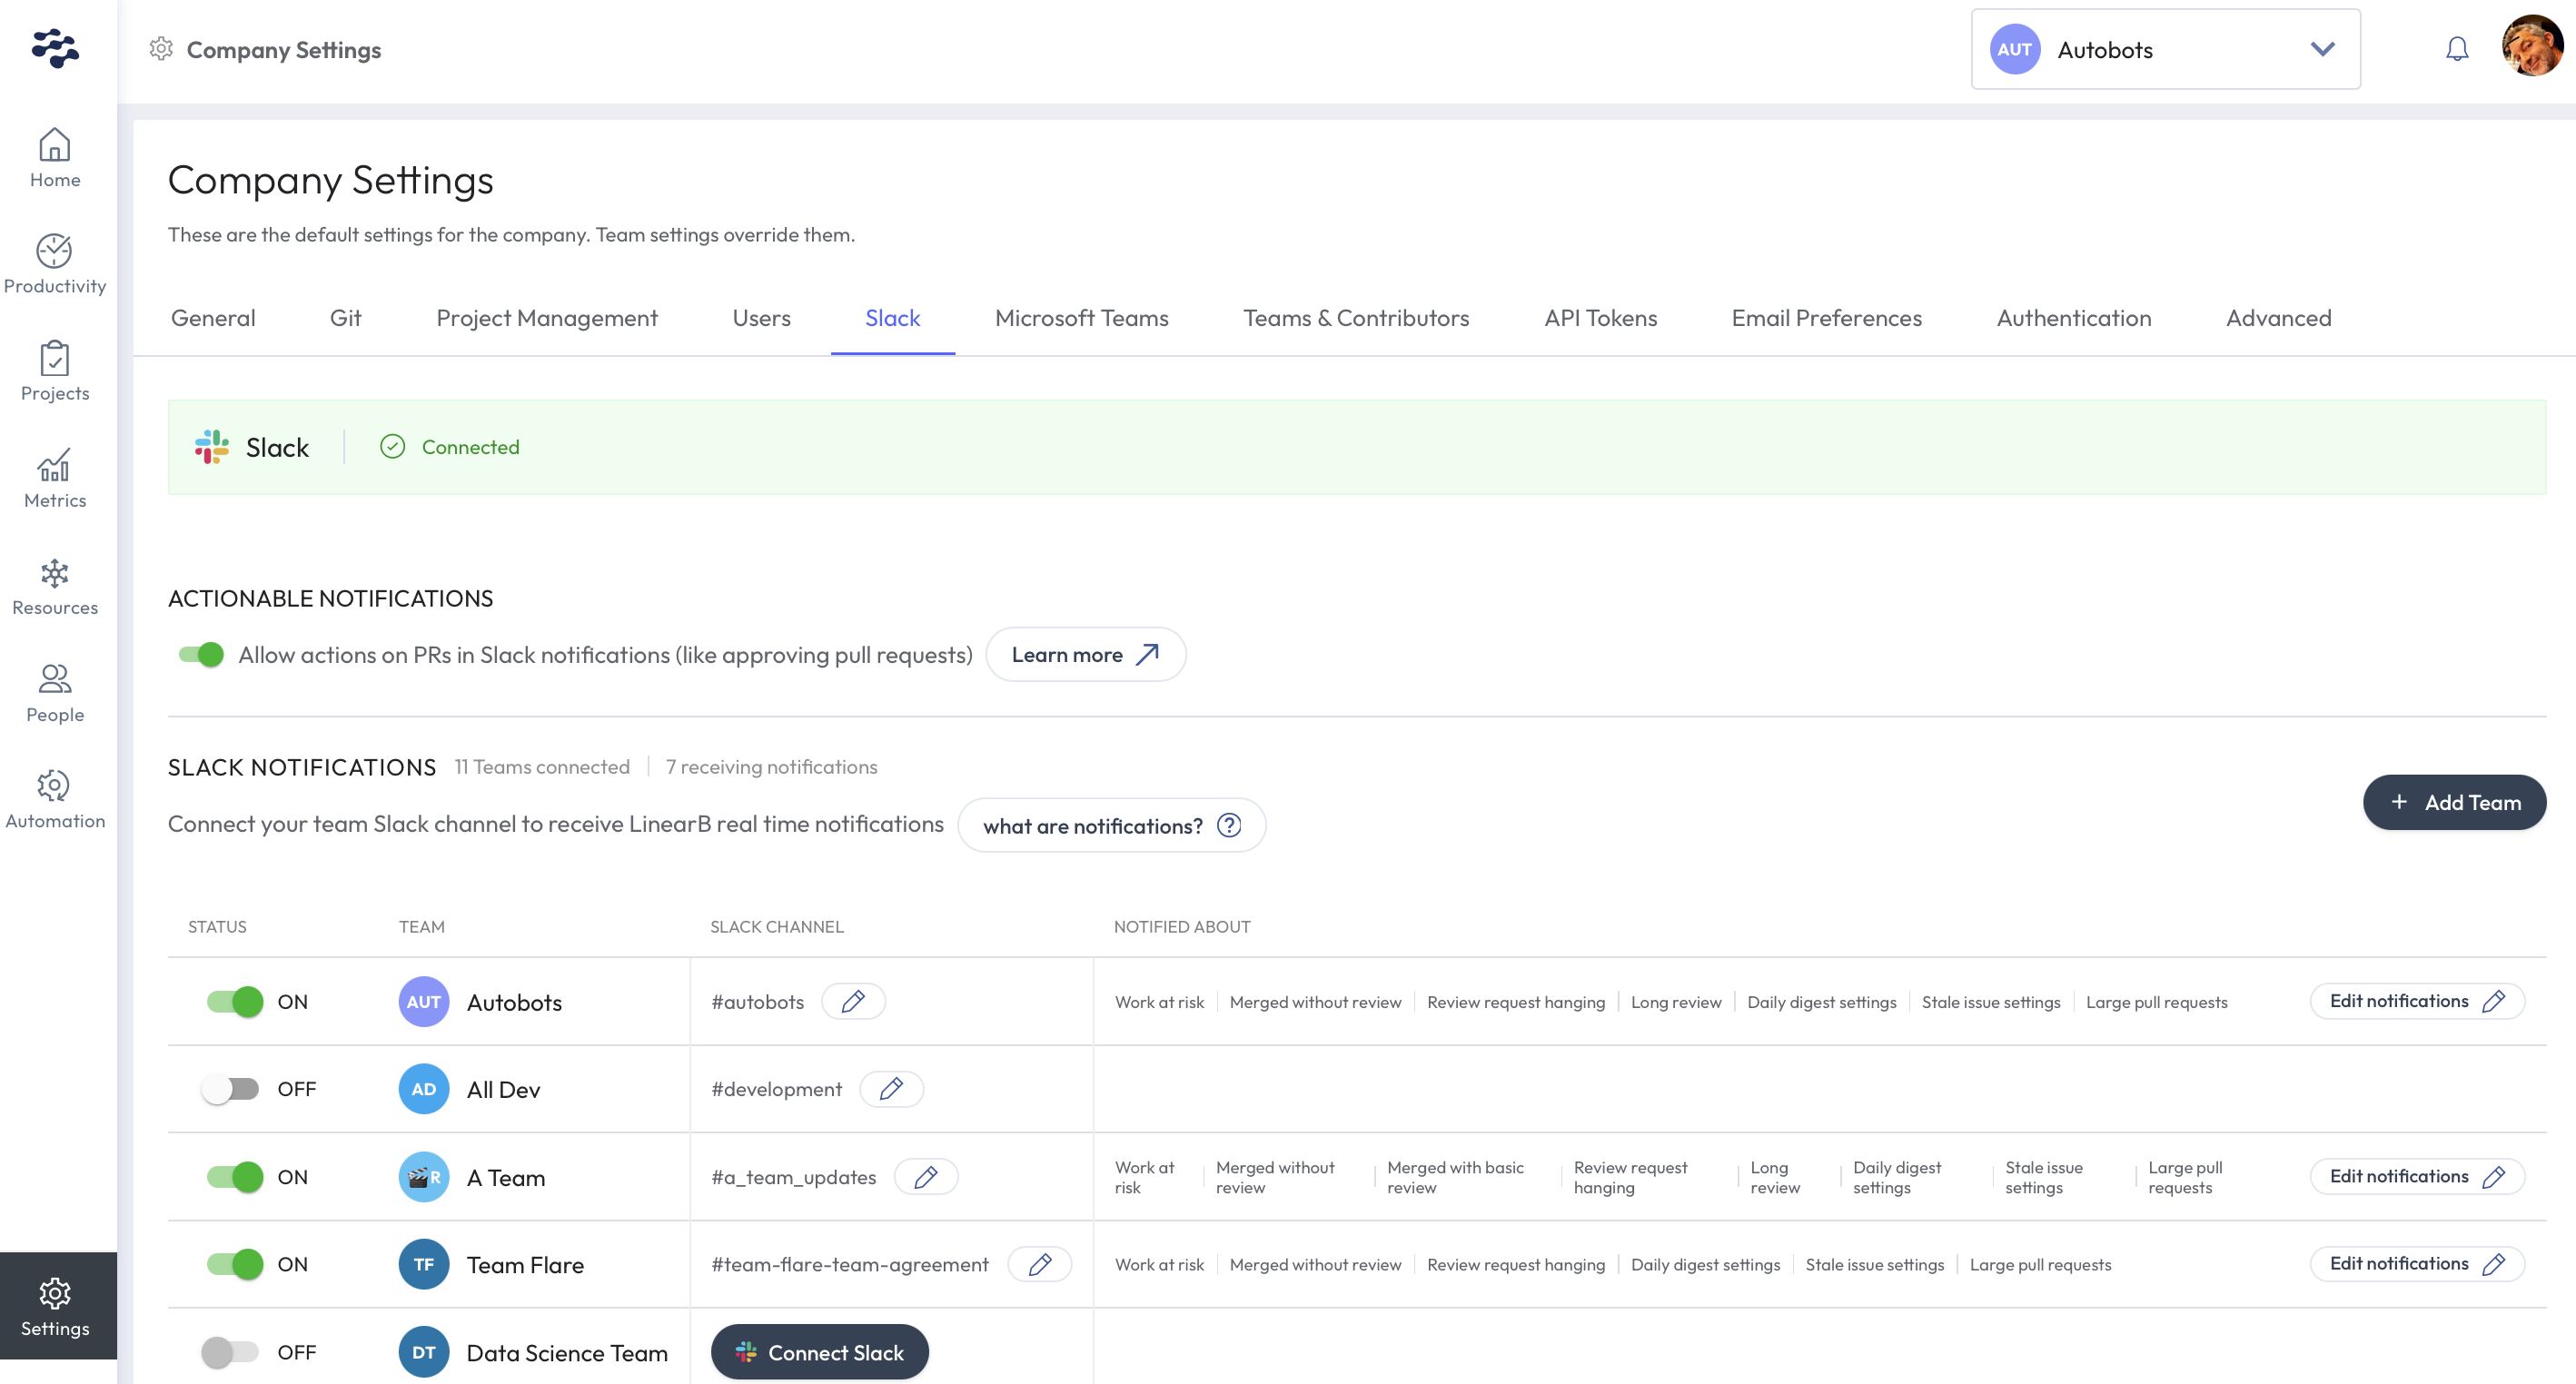Click '7 receiving notifications' text
The image size is (2576, 1384).
[x=771, y=767]
